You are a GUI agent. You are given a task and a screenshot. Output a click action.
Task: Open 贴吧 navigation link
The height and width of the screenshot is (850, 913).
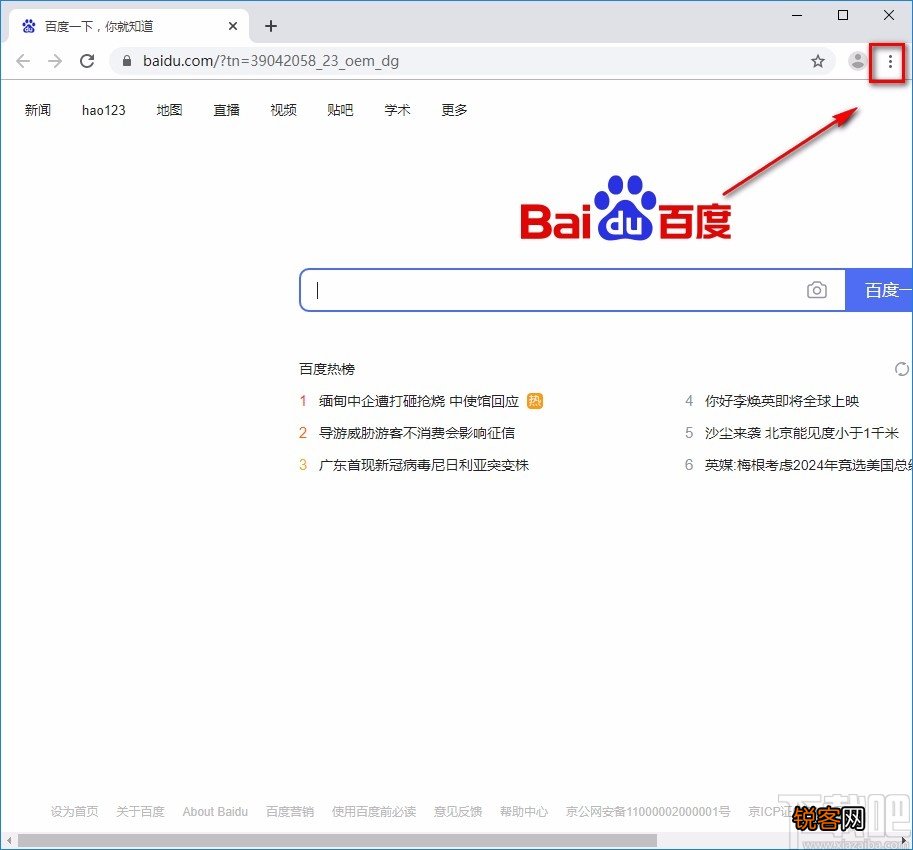pyautogui.click(x=341, y=110)
